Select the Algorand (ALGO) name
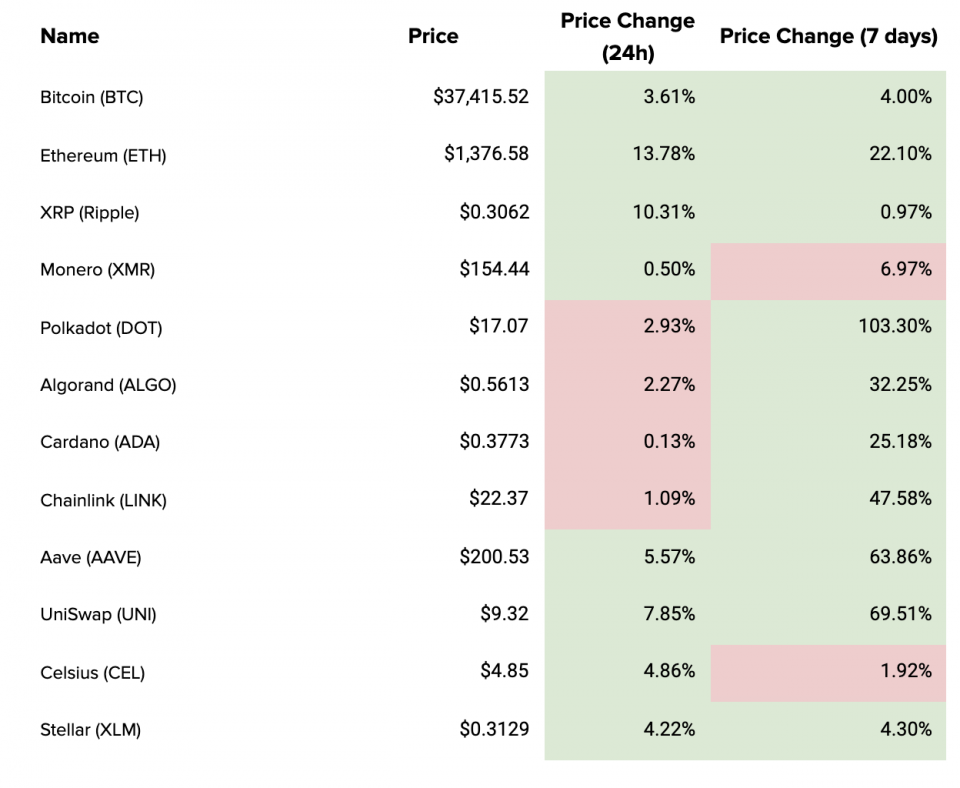Viewport: 960px width, 788px height. pyautogui.click(x=108, y=385)
